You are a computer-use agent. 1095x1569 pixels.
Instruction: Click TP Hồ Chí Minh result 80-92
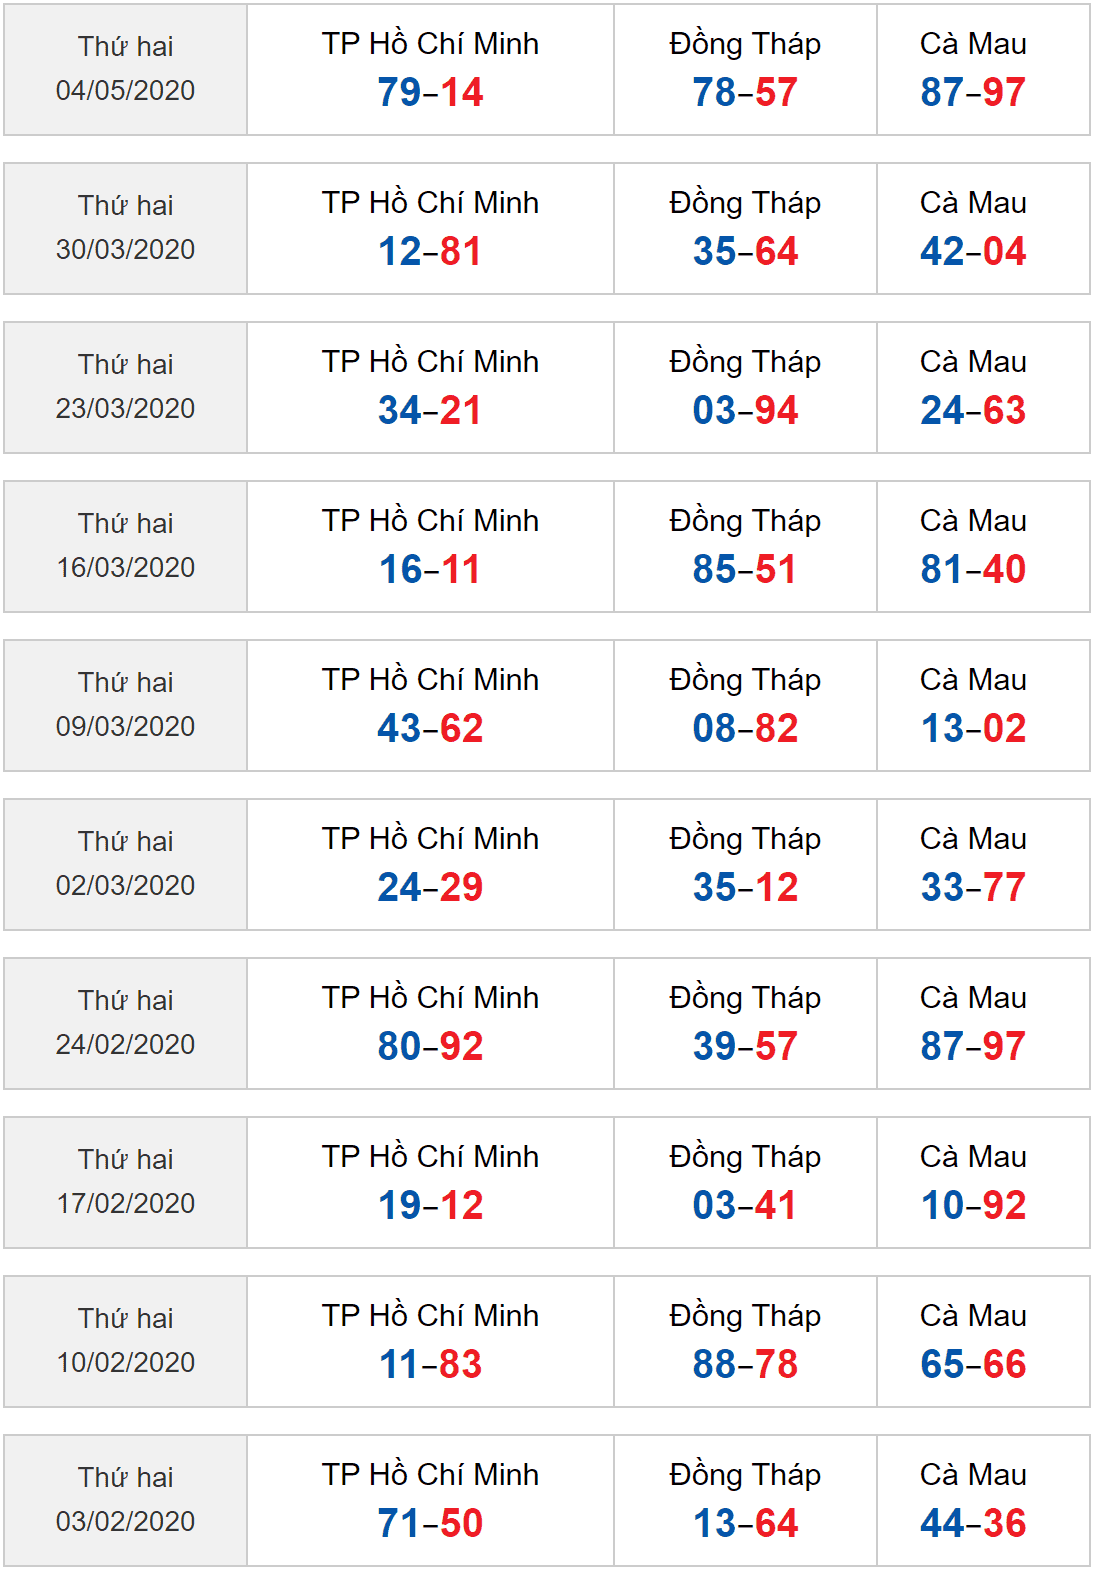click(x=430, y=1046)
